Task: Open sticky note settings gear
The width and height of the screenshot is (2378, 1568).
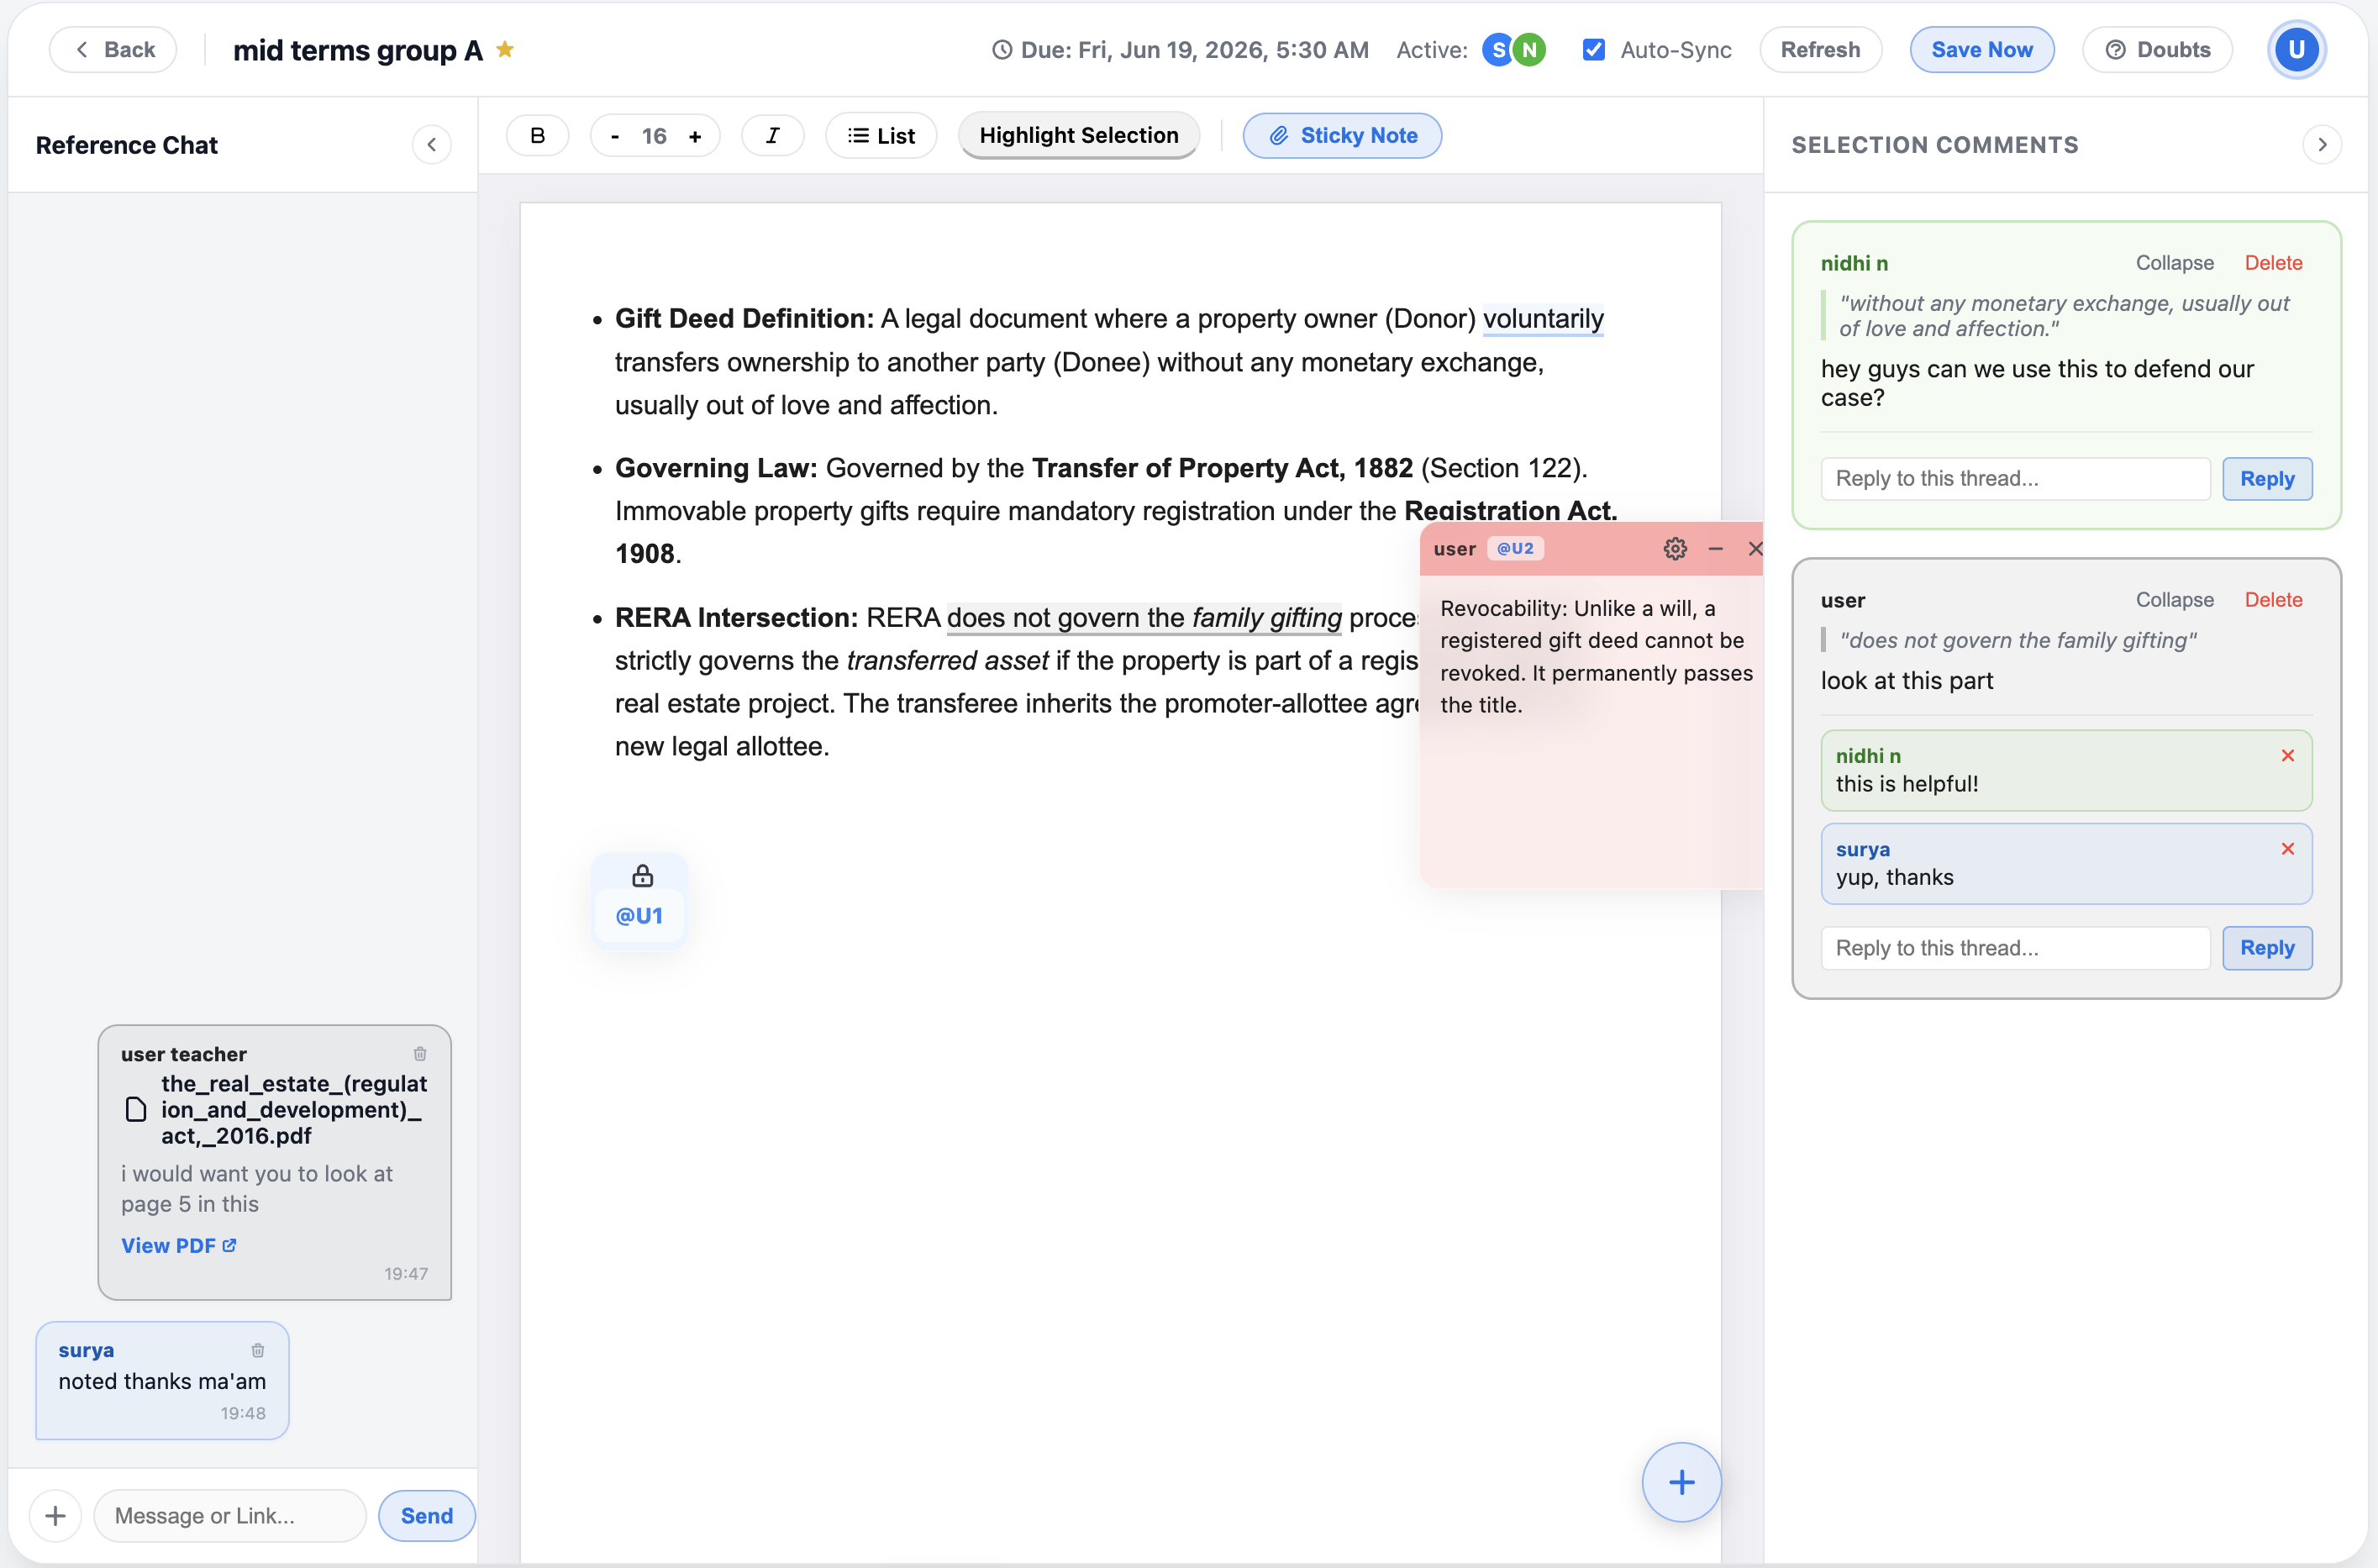Action: point(1675,549)
